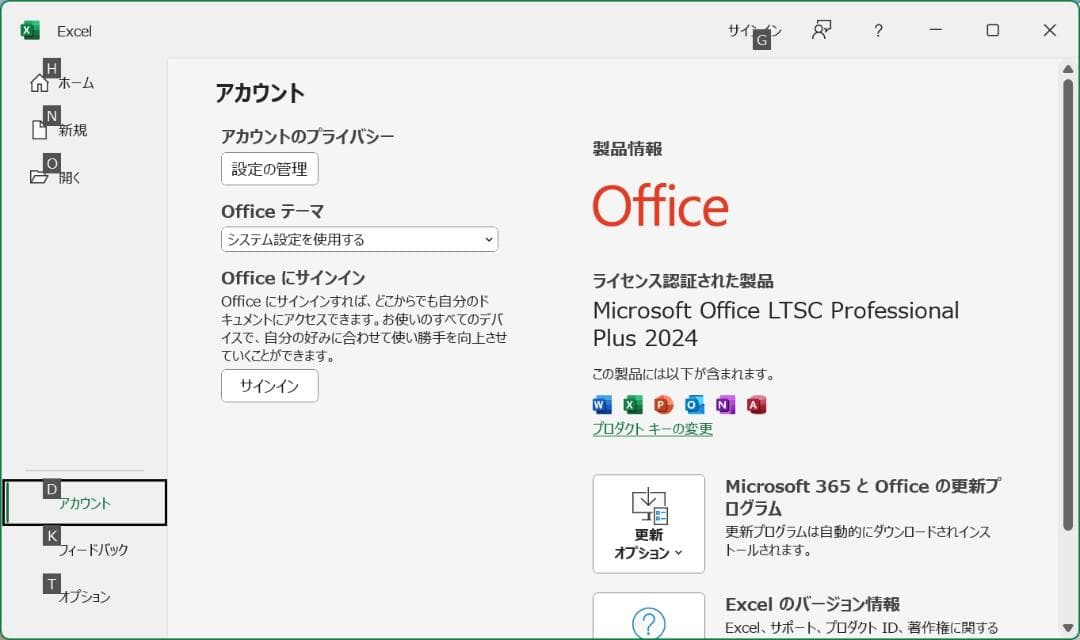The image size is (1080, 640).
Task: Click the Excel のバージョン情報 heading text
Action: (x=812, y=604)
